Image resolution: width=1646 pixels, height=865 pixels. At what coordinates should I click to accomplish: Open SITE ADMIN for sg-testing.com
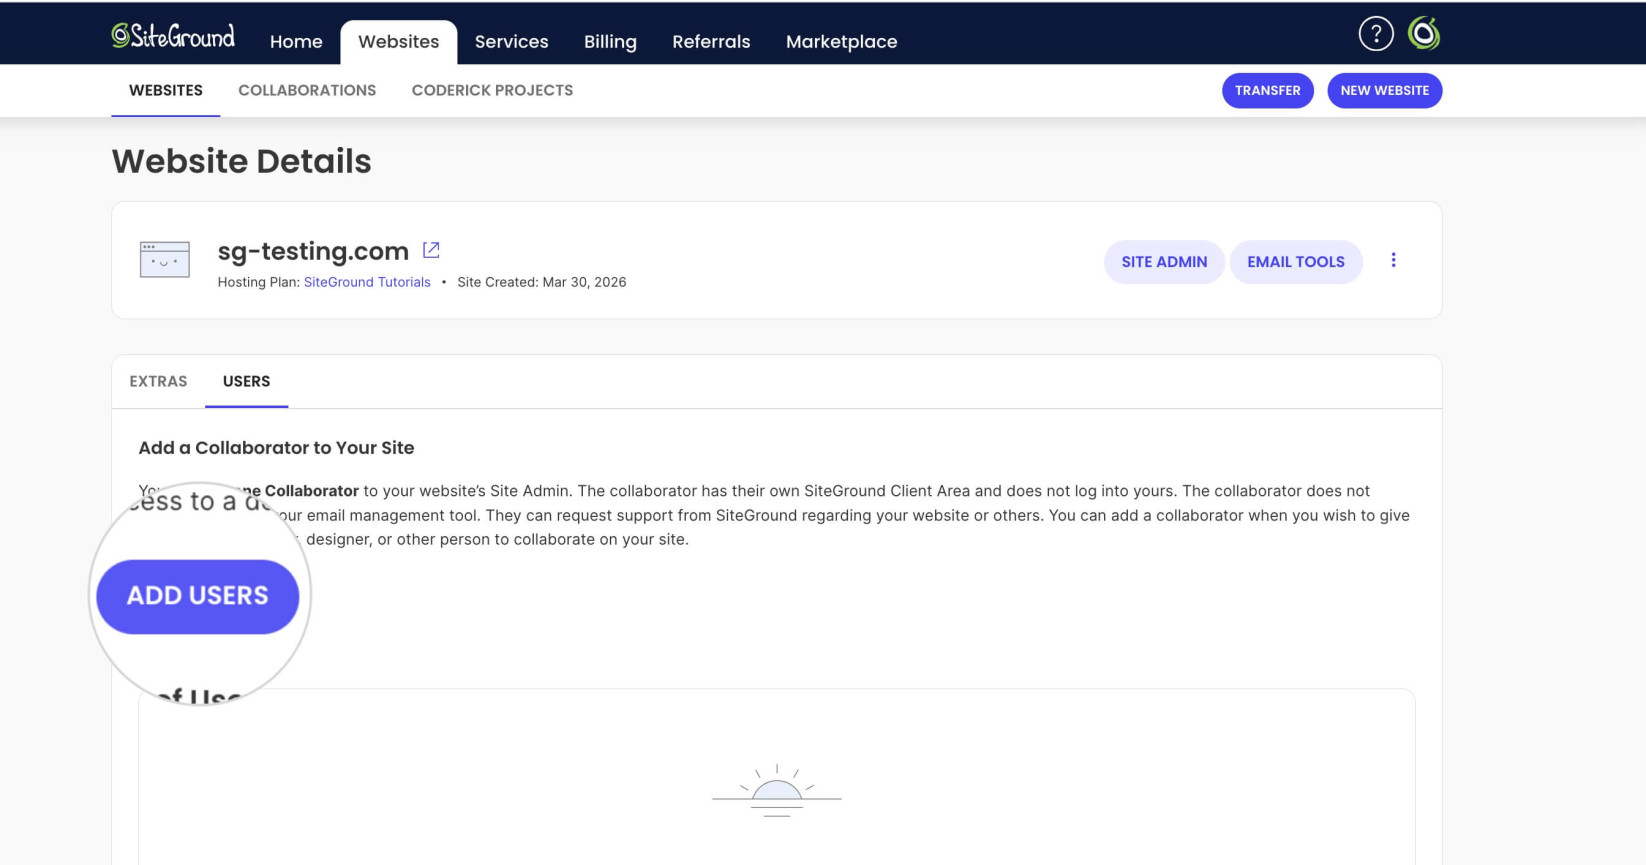point(1164,262)
